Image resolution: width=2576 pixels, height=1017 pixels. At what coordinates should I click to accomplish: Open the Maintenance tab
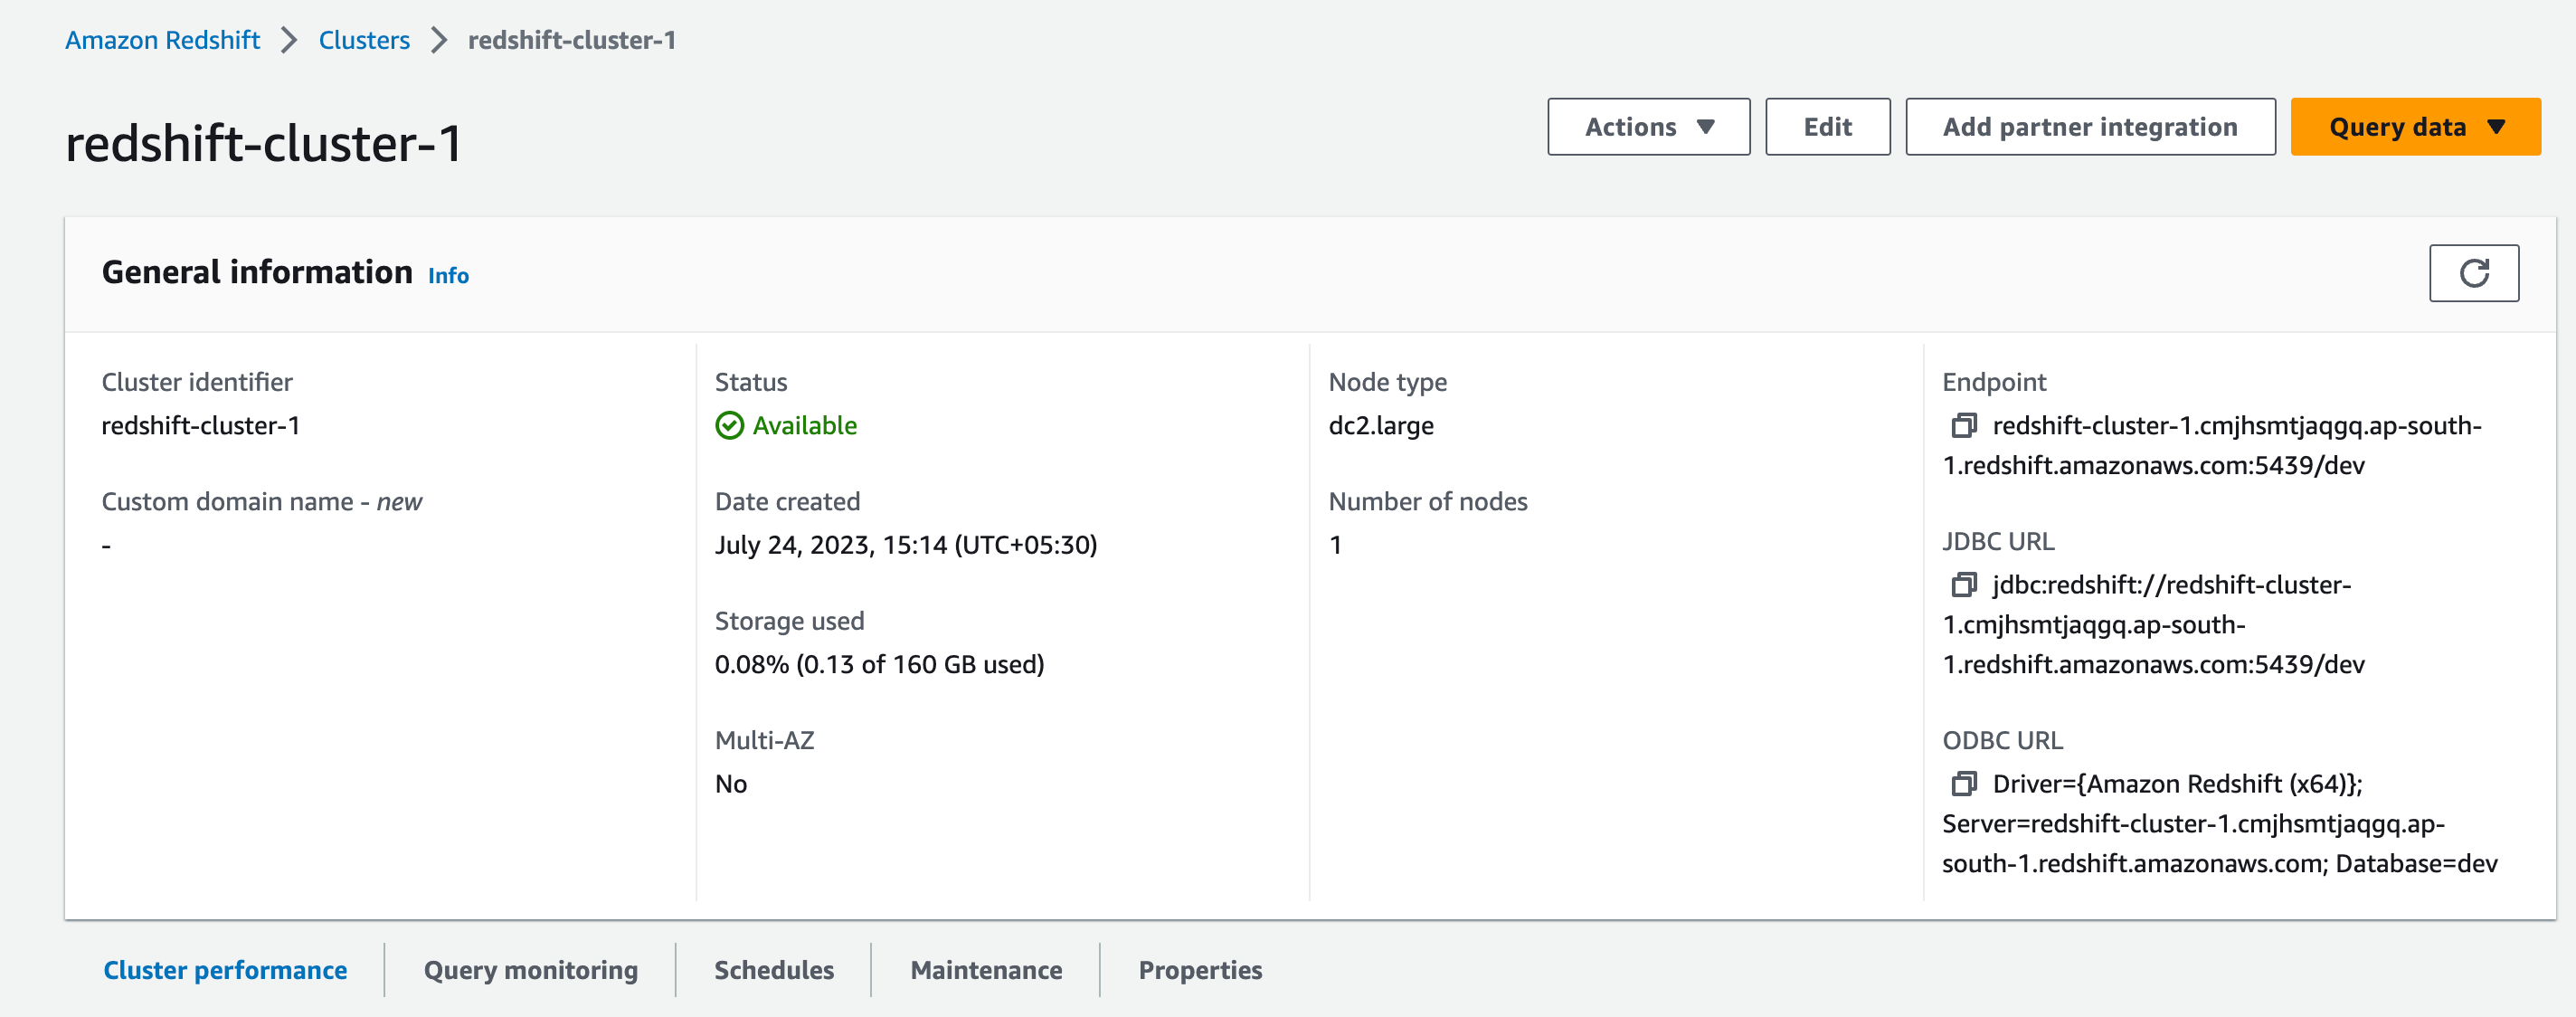click(x=986, y=970)
